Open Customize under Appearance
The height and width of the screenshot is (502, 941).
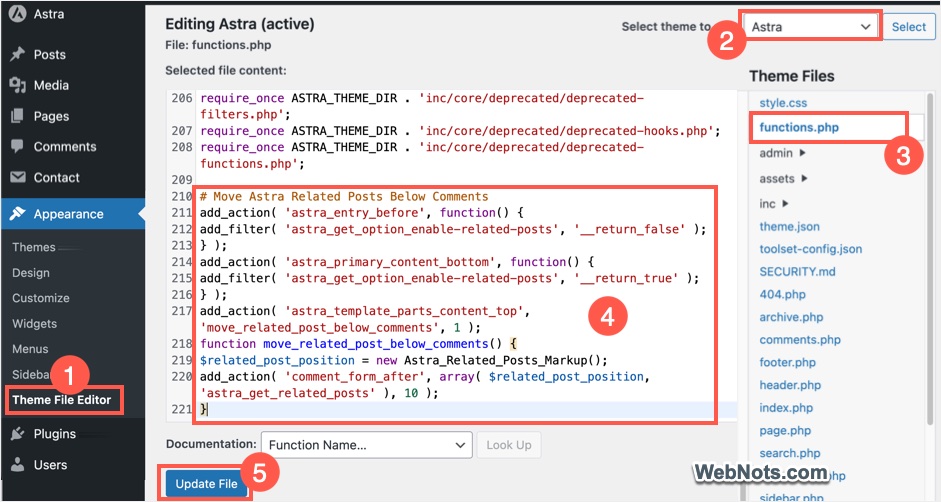click(x=41, y=298)
